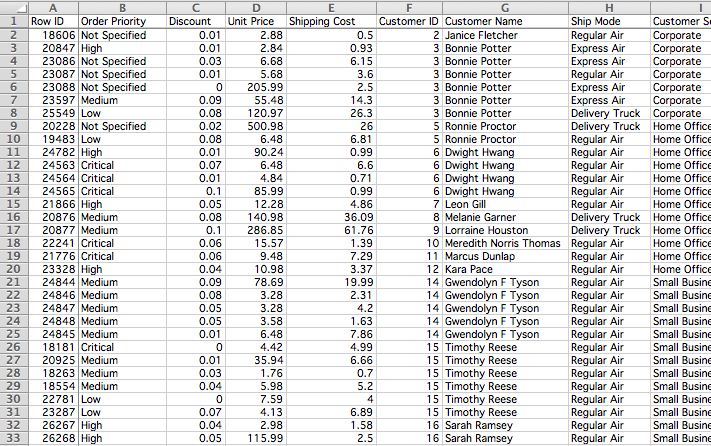This screenshot has width=711, height=446.
Task: Click the 'Order Priority' header cell
Action: (122, 21)
